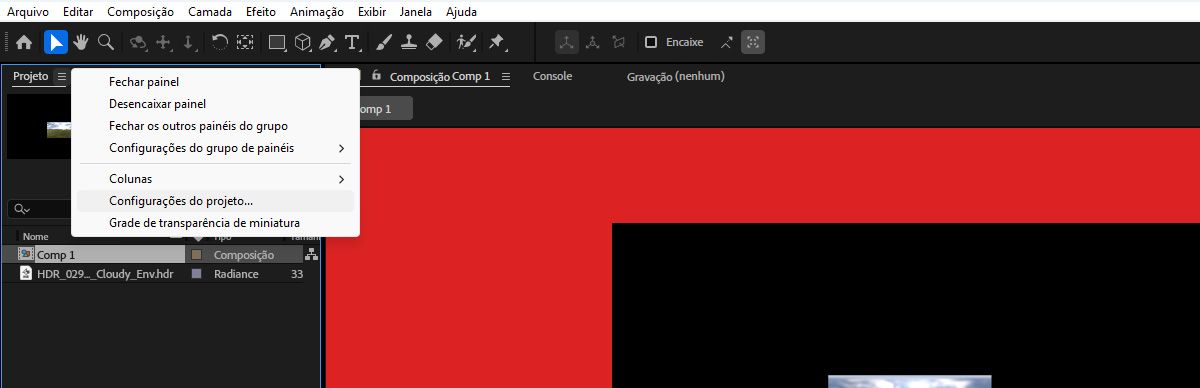Open the Composição Comp 1 panel menu
Image resolution: width=1200 pixels, height=388 pixels.
pos(505,77)
